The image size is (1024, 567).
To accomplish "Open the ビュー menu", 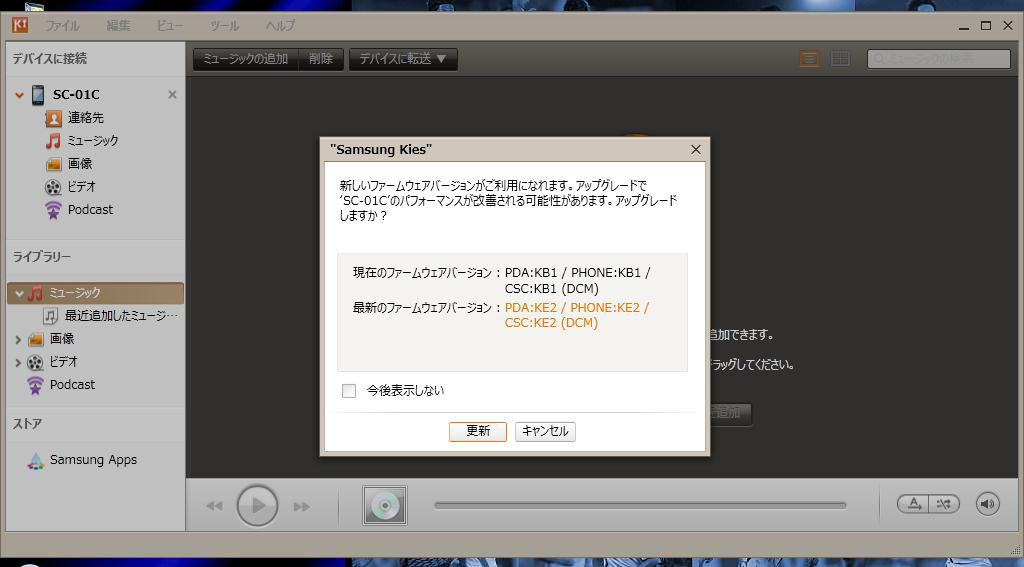I will (x=170, y=25).
